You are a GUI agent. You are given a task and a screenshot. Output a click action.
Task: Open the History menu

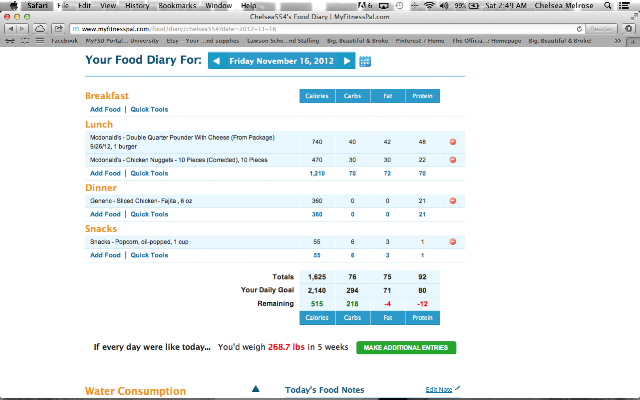coord(137,6)
